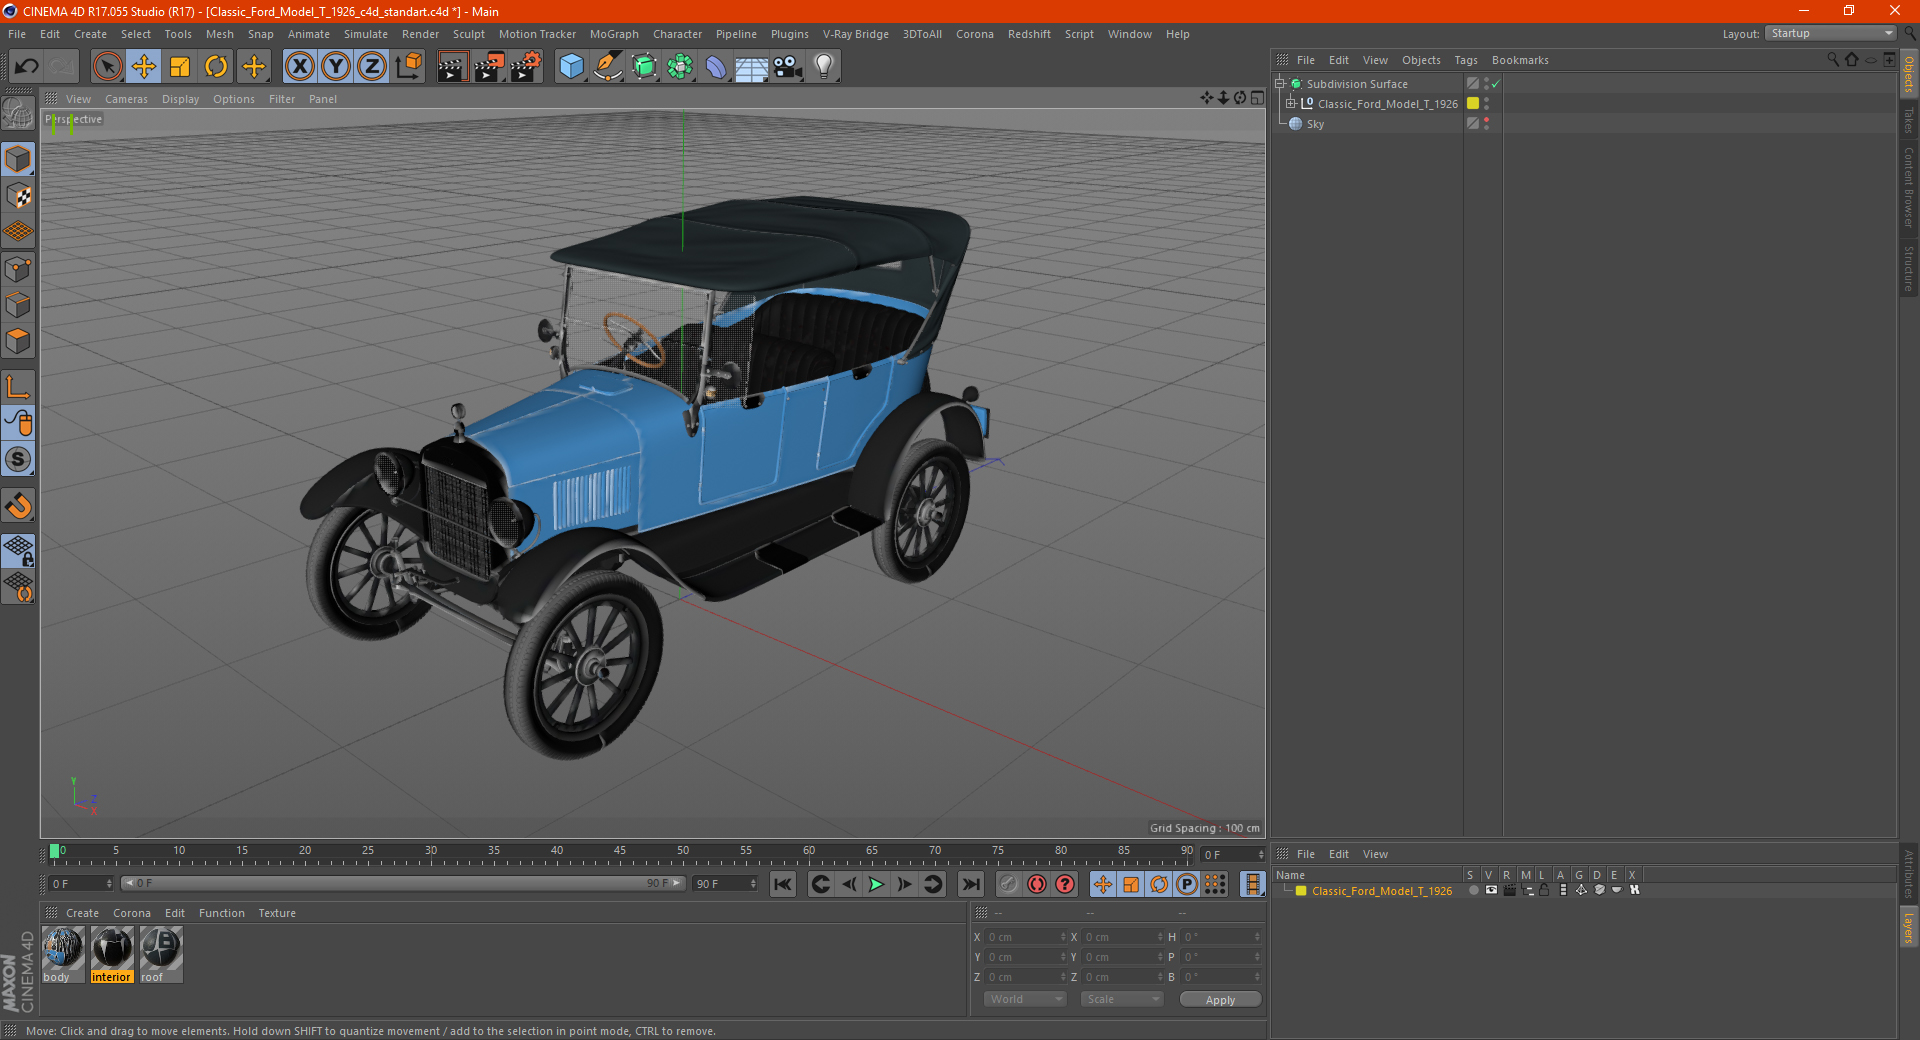Image resolution: width=1920 pixels, height=1040 pixels.
Task: Open the Content Browser side tab
Action: (1909, 187)
